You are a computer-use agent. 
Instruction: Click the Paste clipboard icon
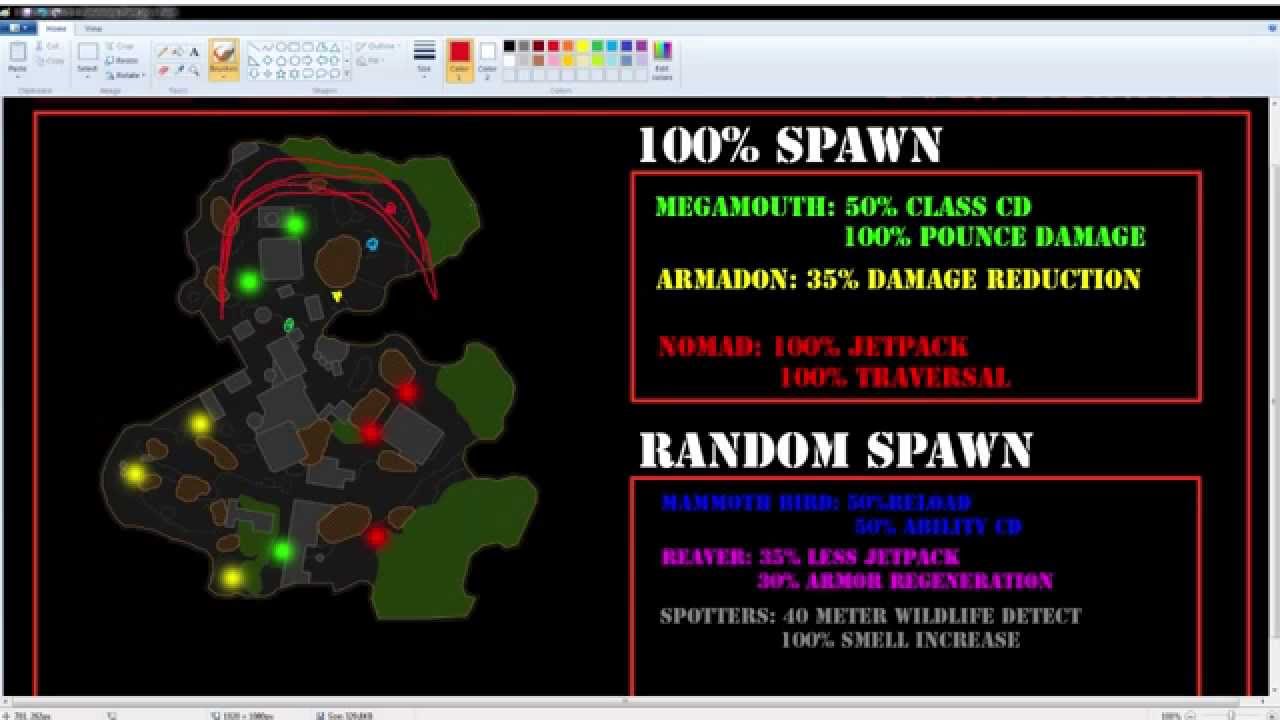click(18, 52)
